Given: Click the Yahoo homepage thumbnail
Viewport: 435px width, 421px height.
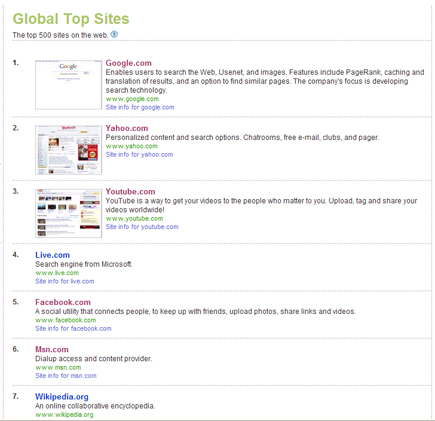Looking at the screenshot, I should pyautogui.click(x=68, y=150).
